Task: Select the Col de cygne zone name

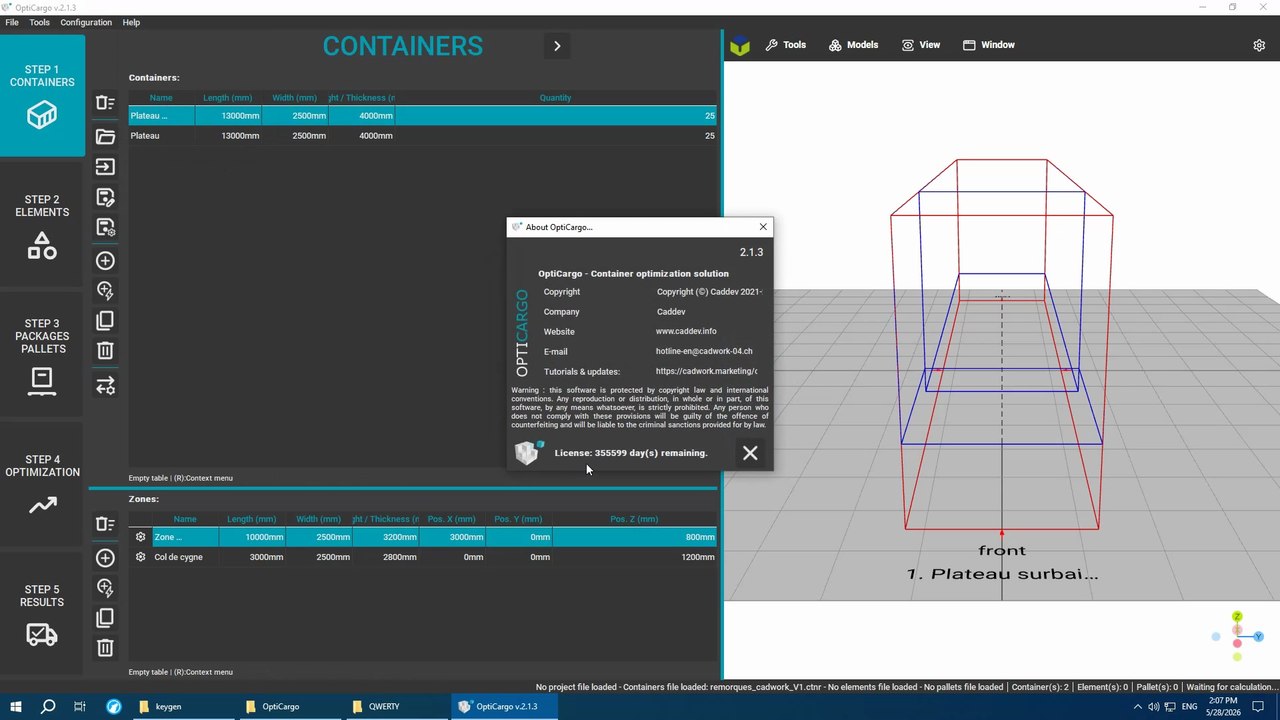Action: click(x=178, y=557)
